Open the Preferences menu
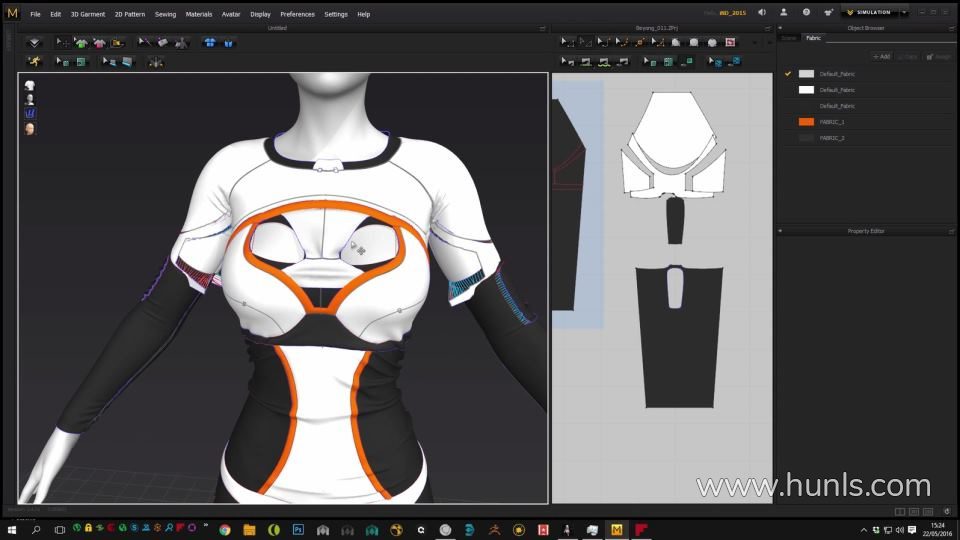Image resolution: width=960 pixels, height=540 pixels. tap(297, 14)
